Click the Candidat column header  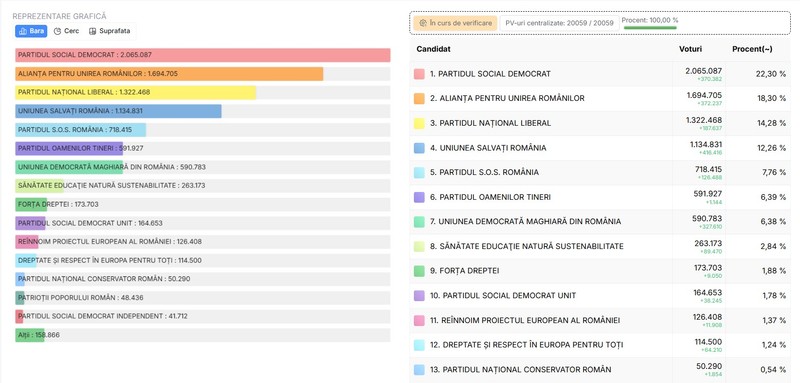pyautogui.click(x=433, y=49)
